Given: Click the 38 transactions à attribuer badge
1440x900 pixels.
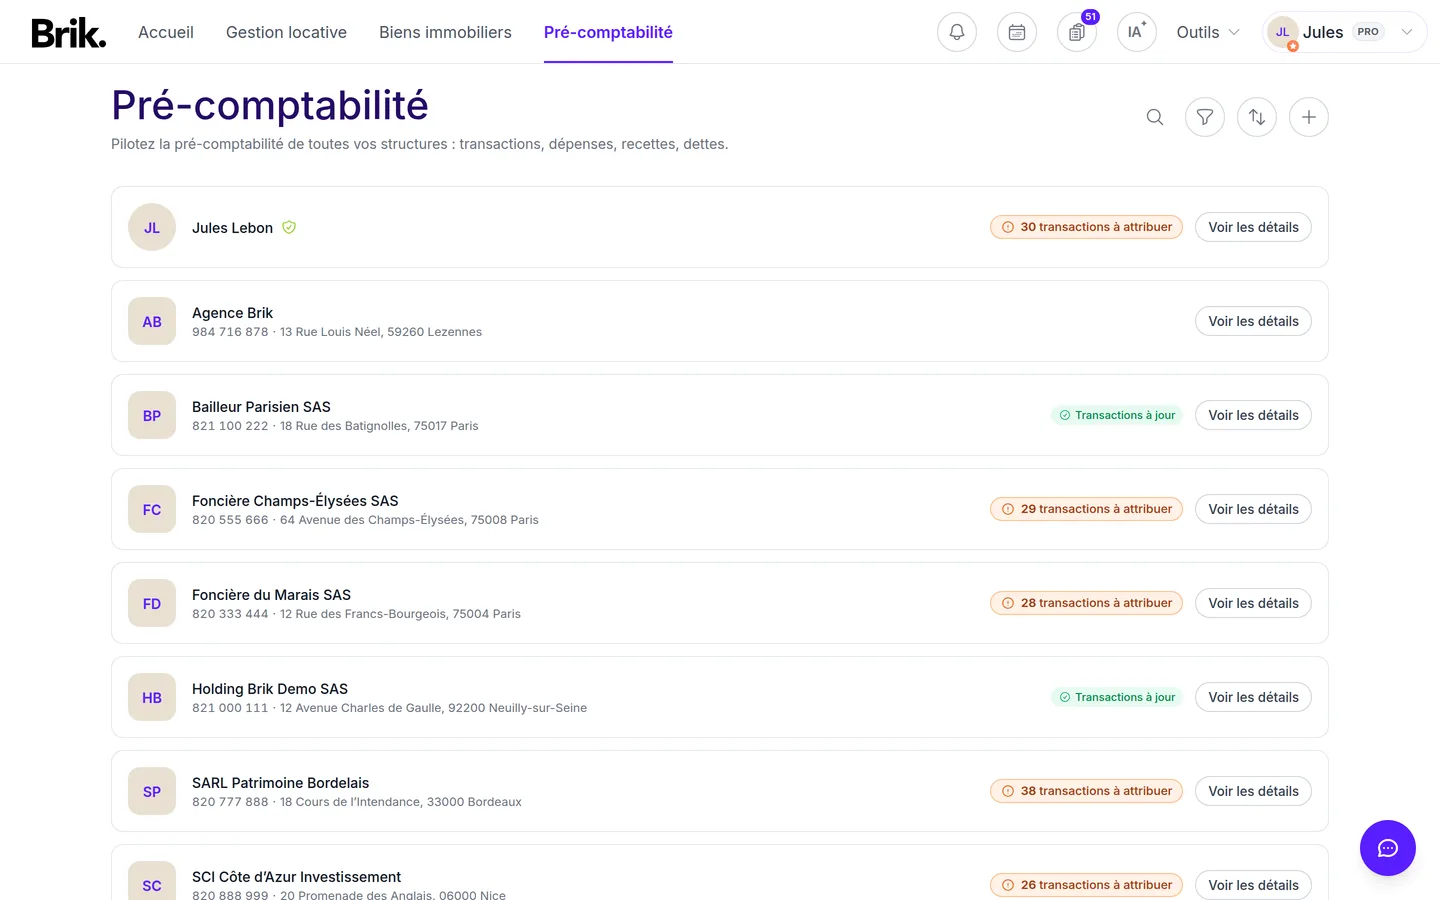Looking at the screenshot, I should click(x=1086, y=791).
